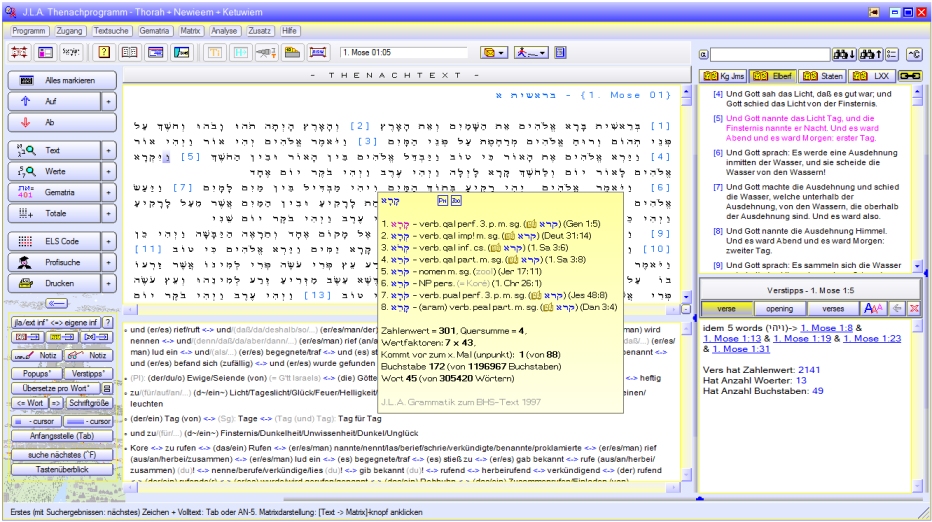Select the long '- cursor' option

click(x=88, y=421)
